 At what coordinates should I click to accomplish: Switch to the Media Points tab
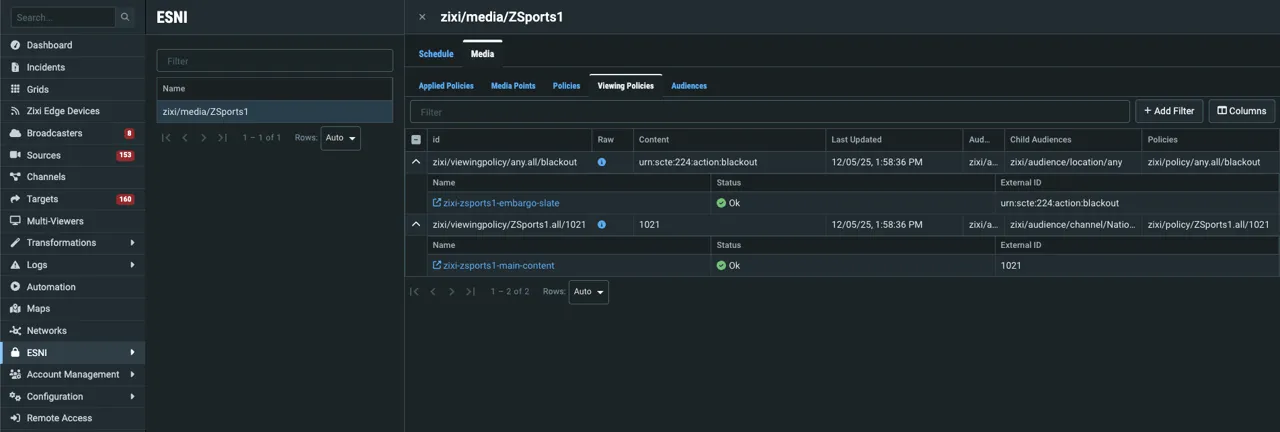tap(513, 86)
